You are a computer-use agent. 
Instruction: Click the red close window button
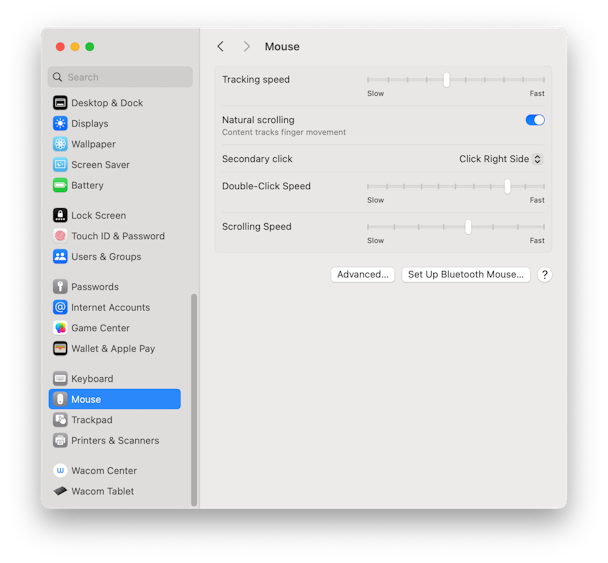tap(60, 47)
